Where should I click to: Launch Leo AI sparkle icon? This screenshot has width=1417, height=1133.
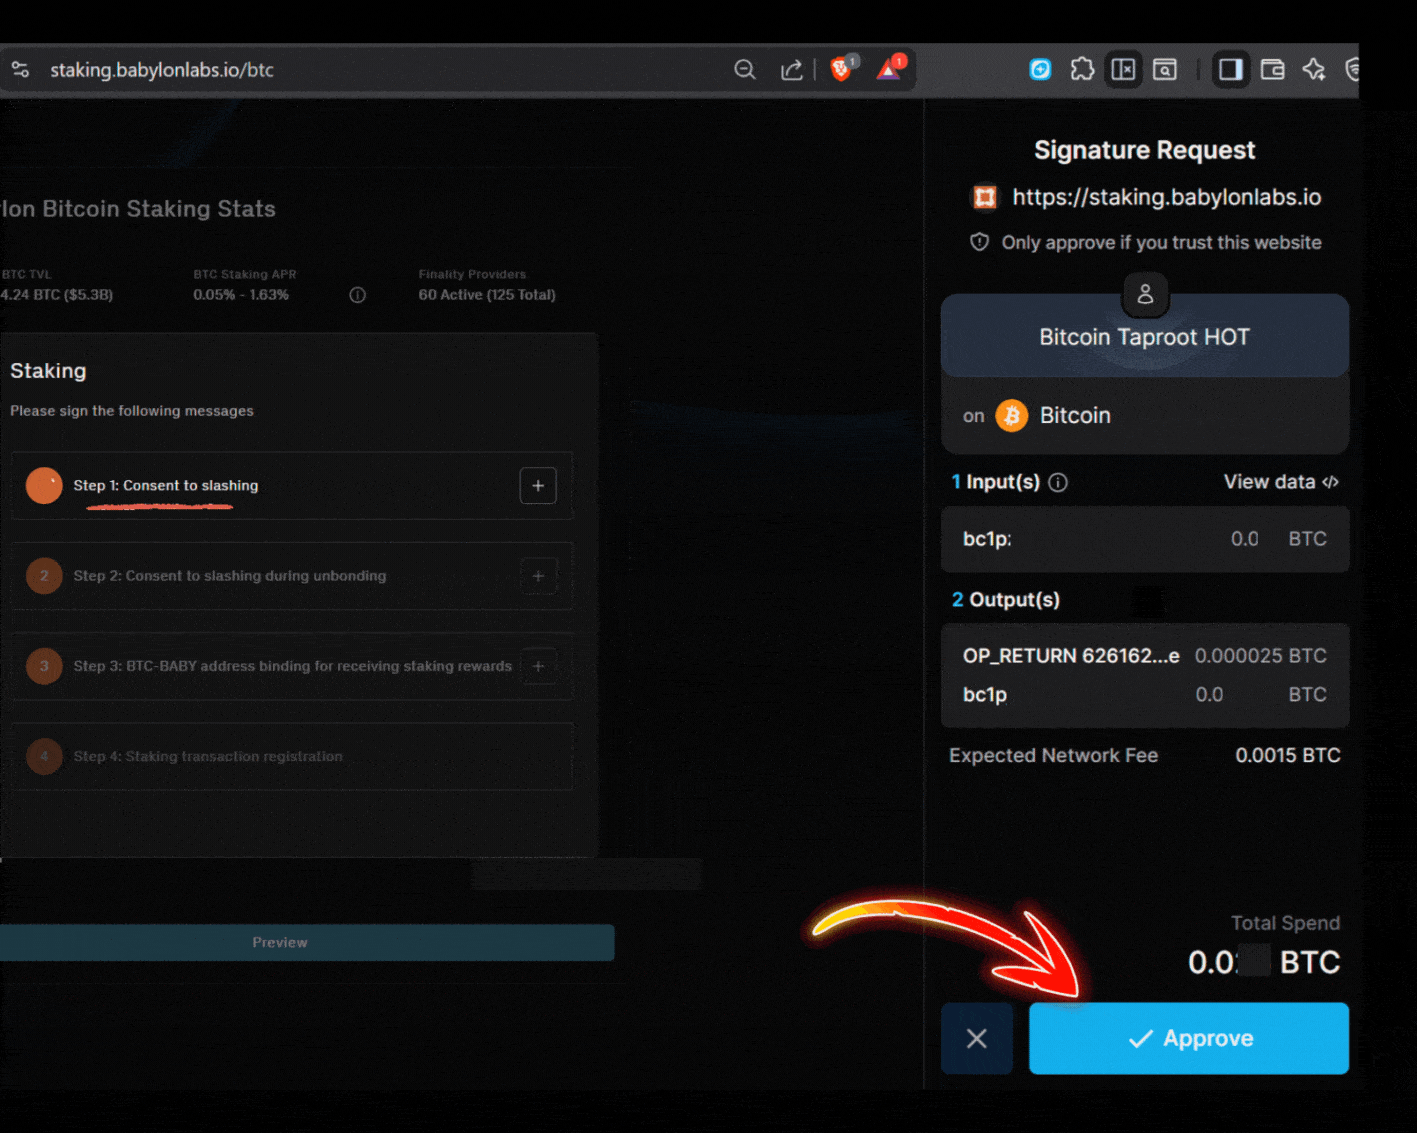[x=1314, y=69]
